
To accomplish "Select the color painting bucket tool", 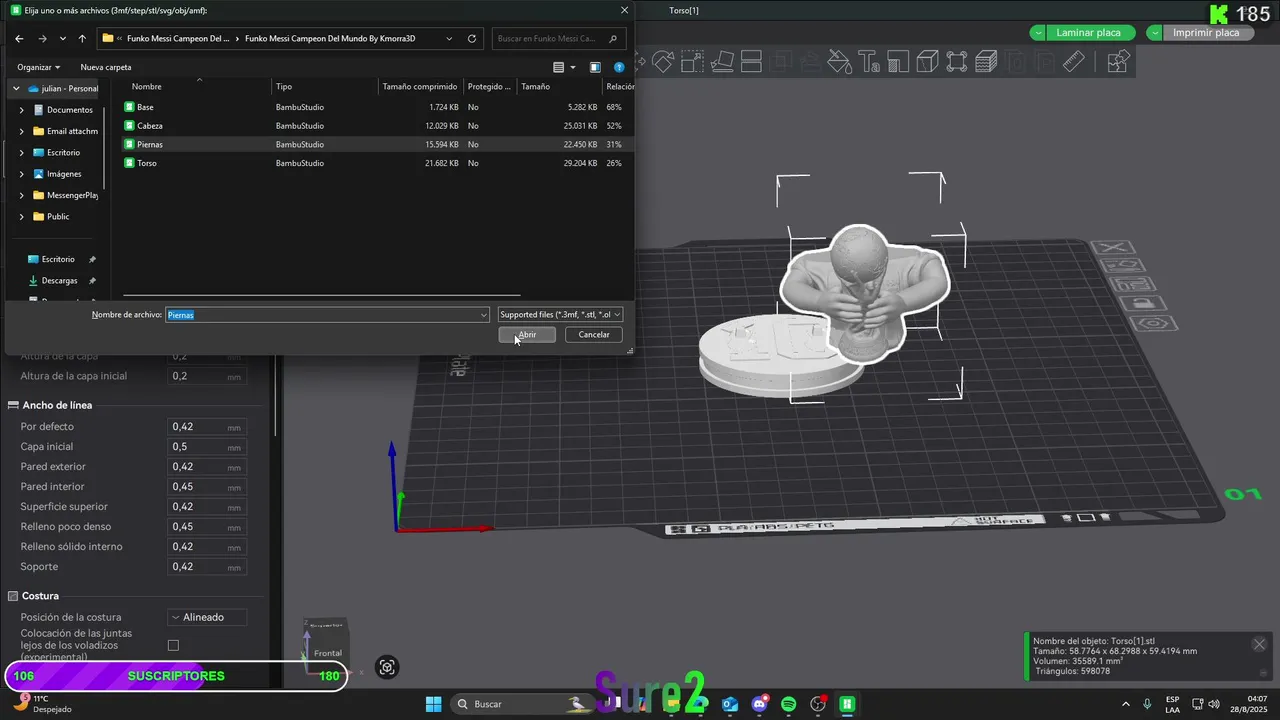I will pyautogui.click(x=839, y=61).
